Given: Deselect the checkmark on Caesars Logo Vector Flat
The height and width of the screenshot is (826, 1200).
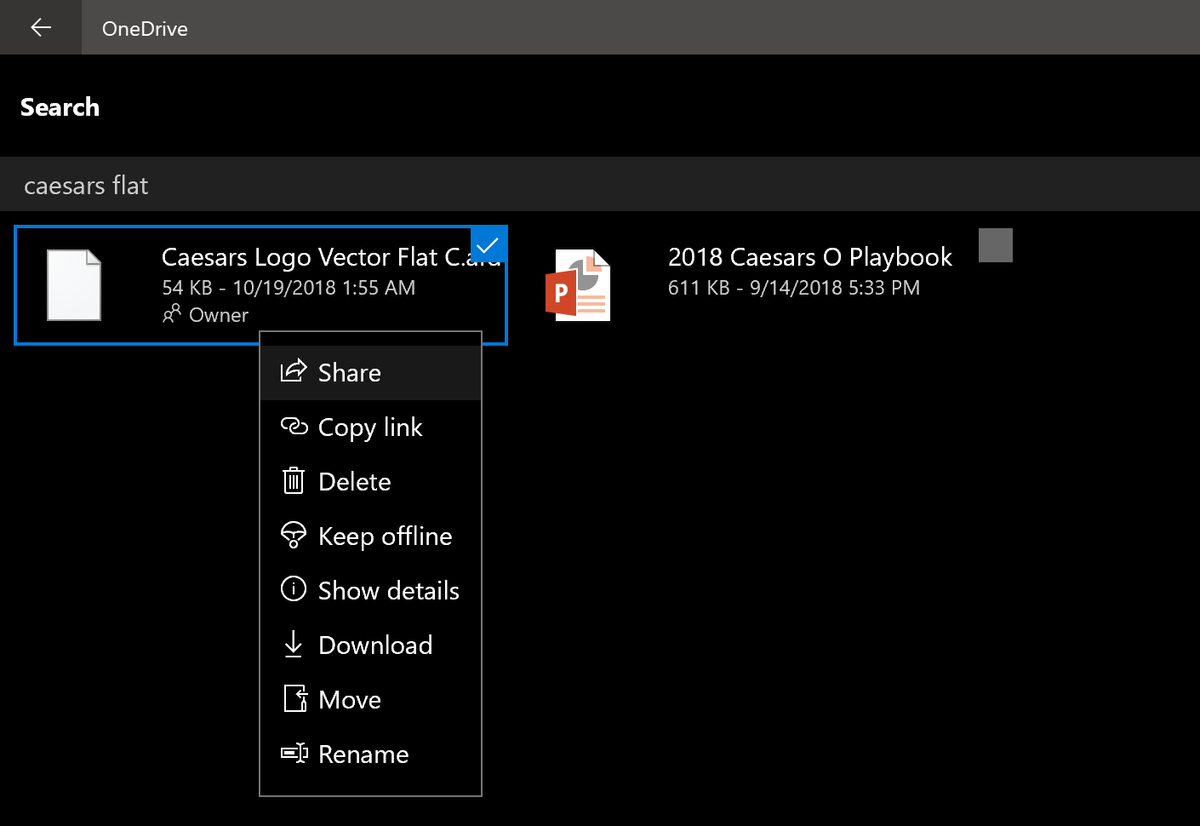Looking at the screenshot, I should coord(489,245).
